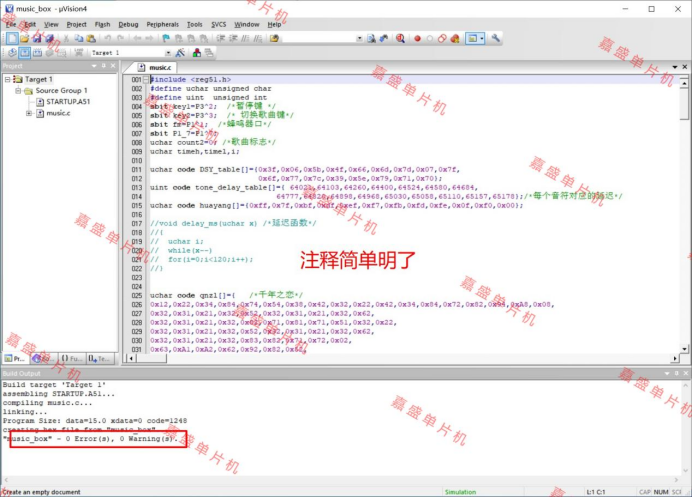692x498 pixels.
Task: Open the Help menu
Action: click(274, 24)
